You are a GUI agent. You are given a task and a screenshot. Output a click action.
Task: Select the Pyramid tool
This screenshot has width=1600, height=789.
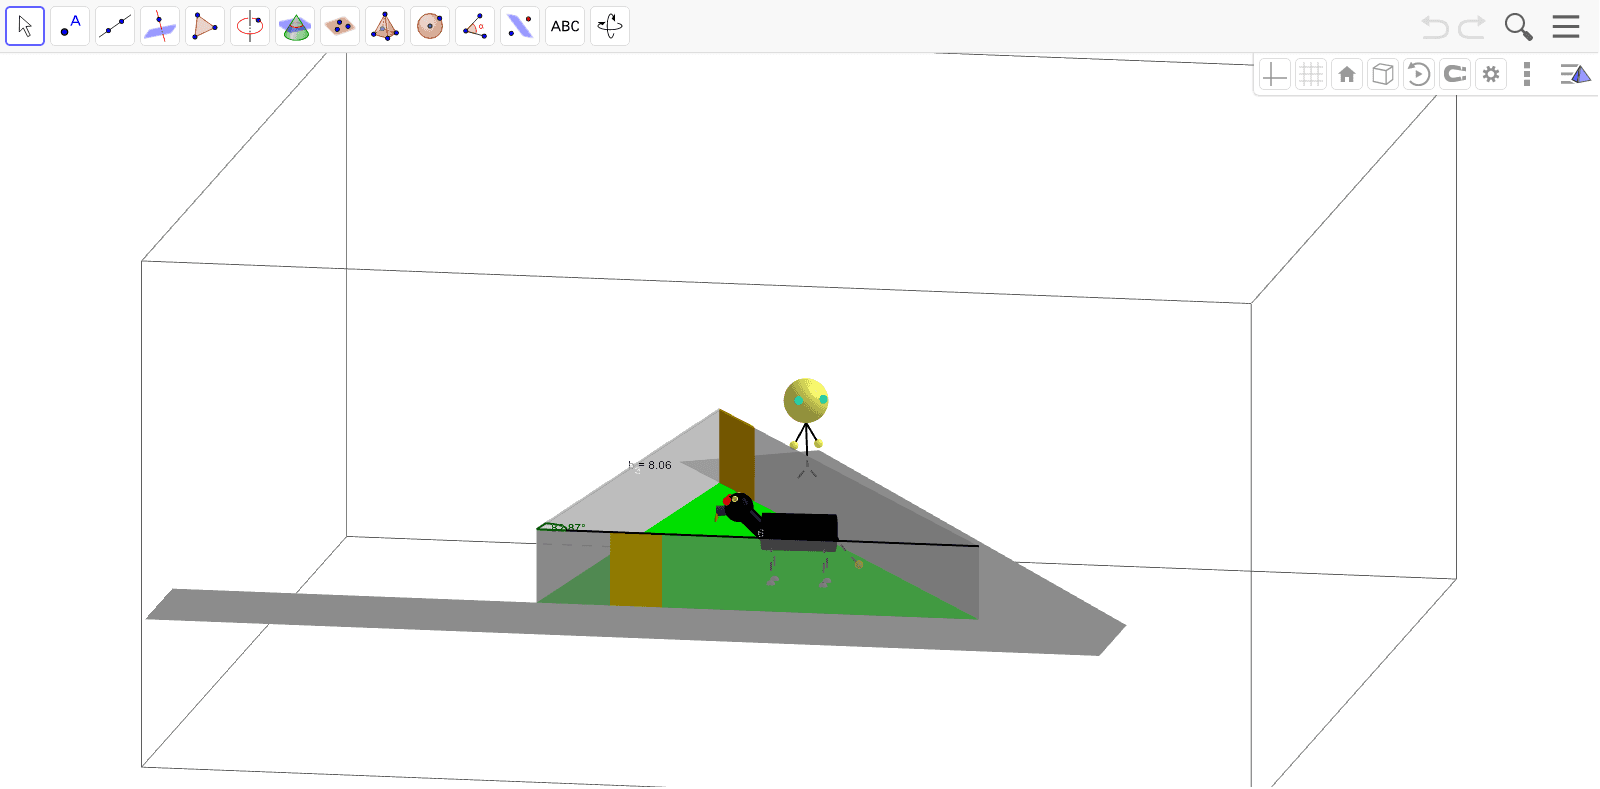tap(385, 26)
